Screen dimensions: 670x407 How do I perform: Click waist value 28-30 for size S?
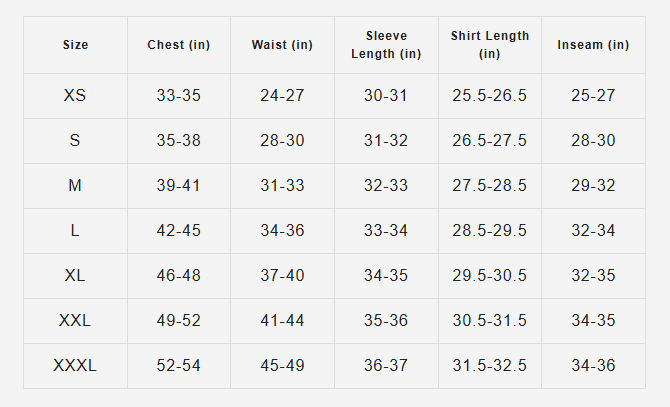point(282,141)
